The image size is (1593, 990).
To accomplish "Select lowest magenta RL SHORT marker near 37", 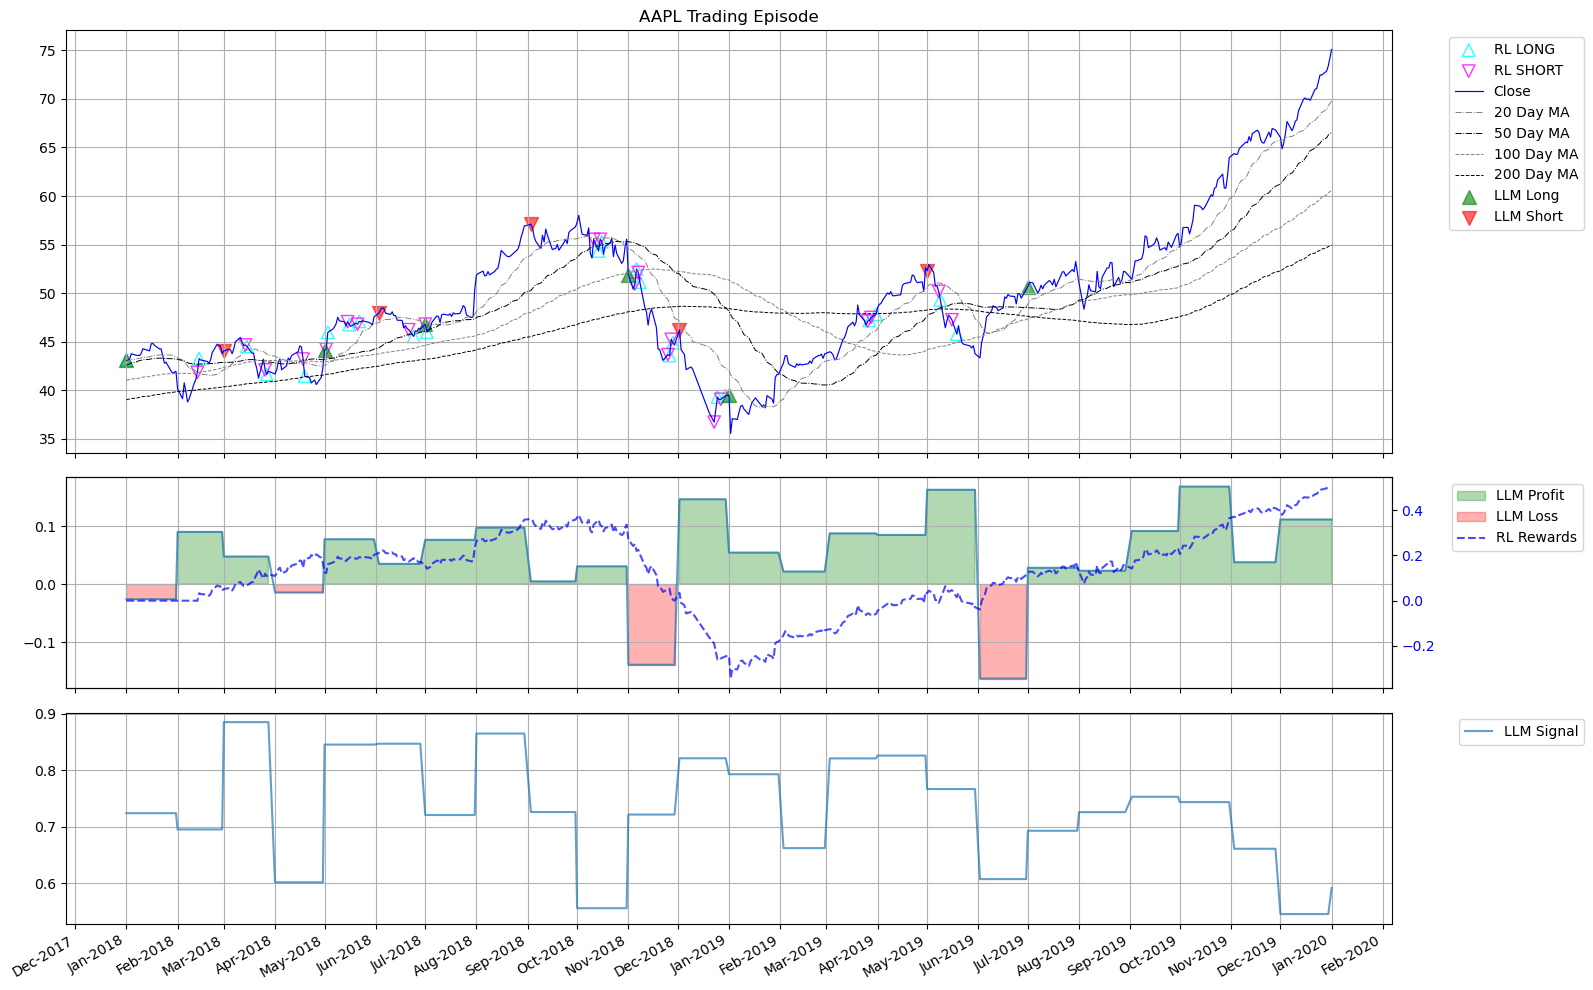I will coord(713,422).
